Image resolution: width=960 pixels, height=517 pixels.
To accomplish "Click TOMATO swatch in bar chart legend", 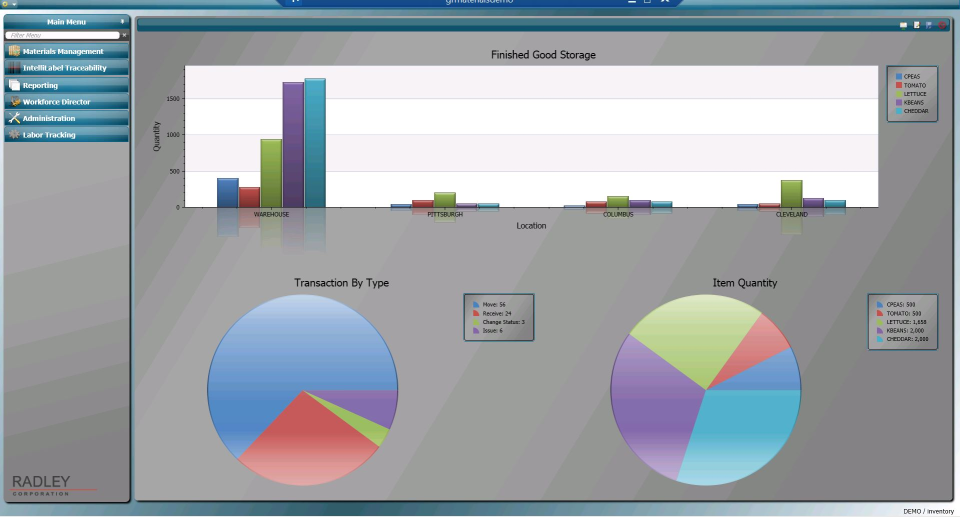I will 899,85.
